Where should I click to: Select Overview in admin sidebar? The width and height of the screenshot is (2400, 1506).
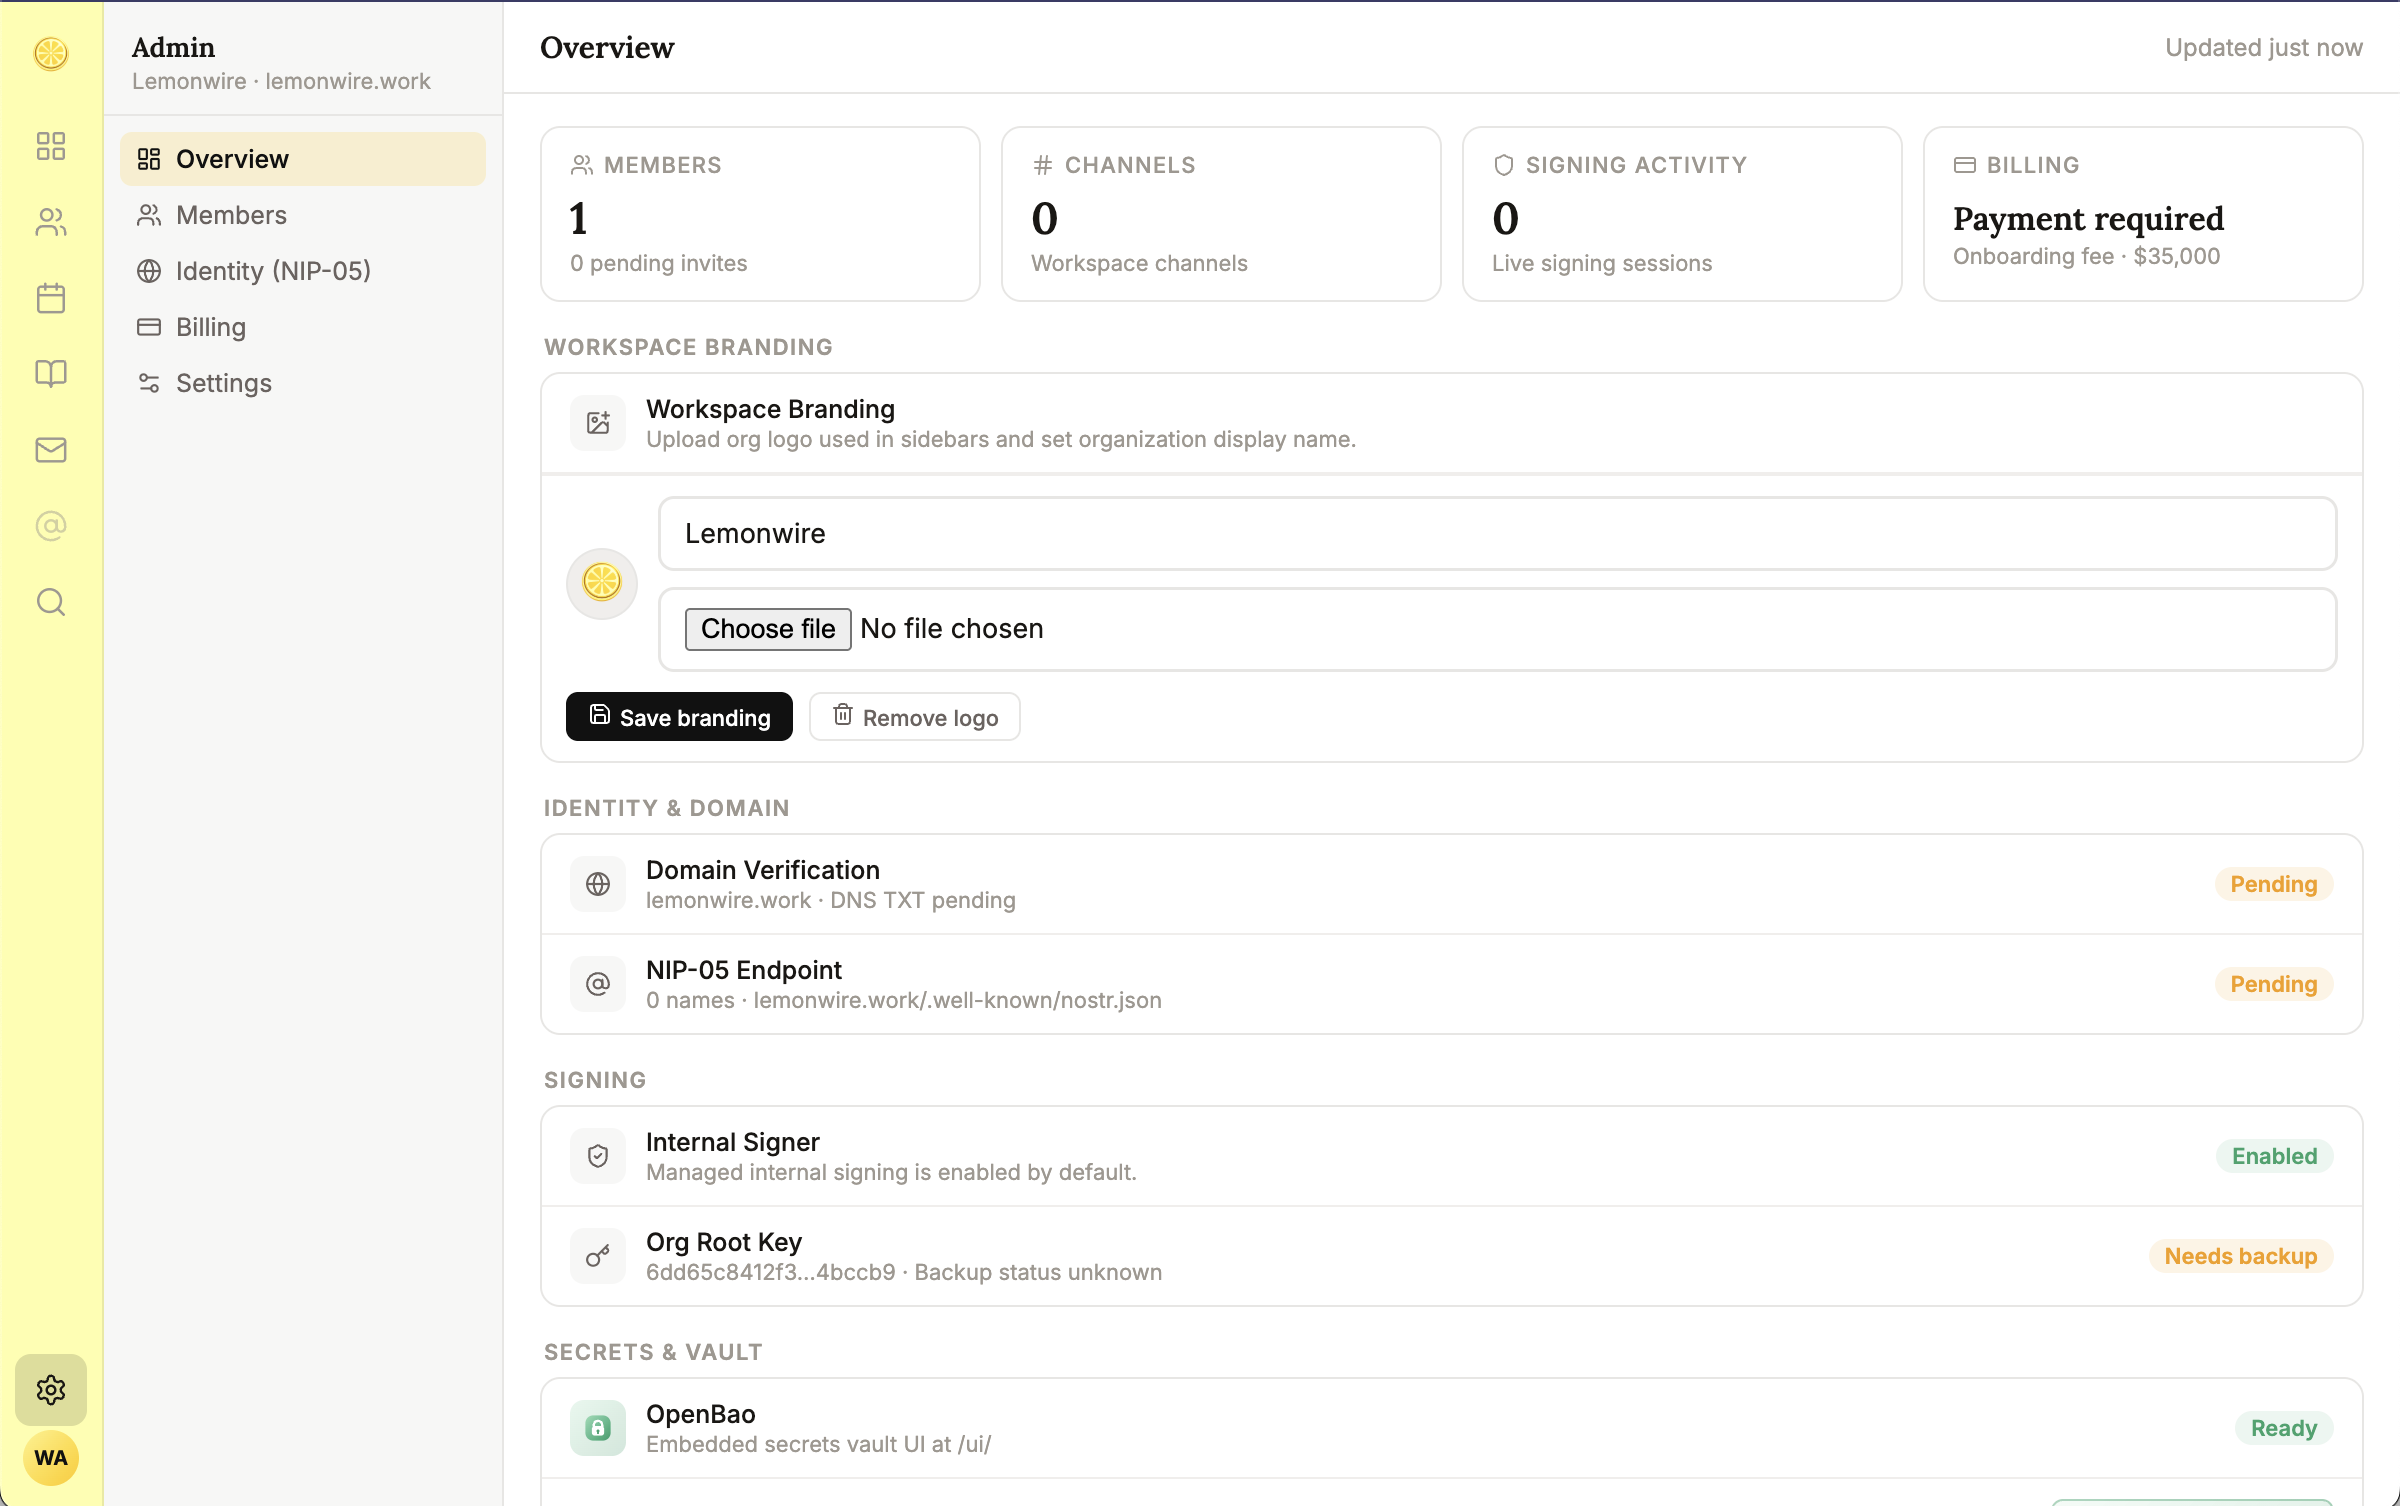(x=303, y=159)
